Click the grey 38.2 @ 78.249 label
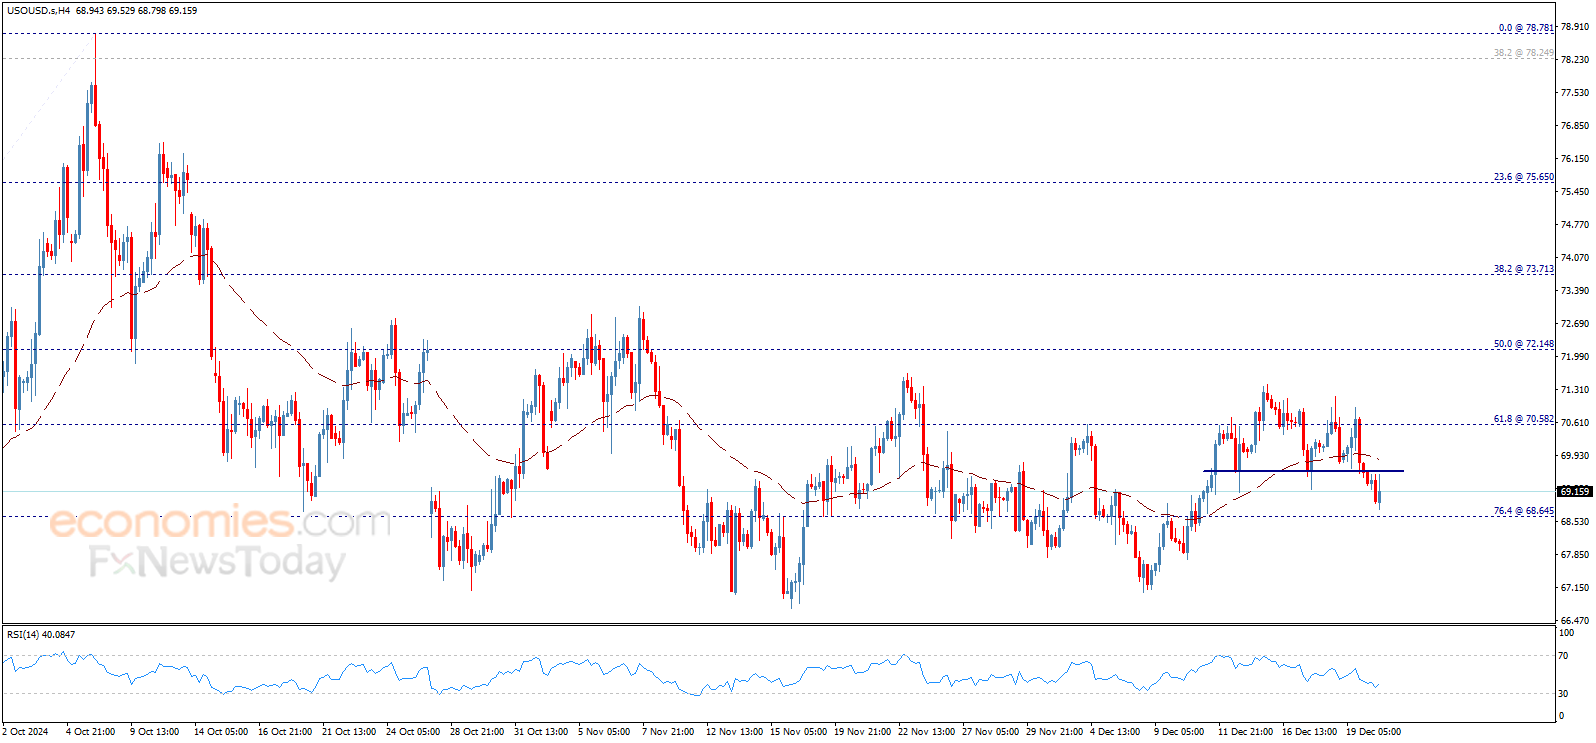 pos(1524,53)
